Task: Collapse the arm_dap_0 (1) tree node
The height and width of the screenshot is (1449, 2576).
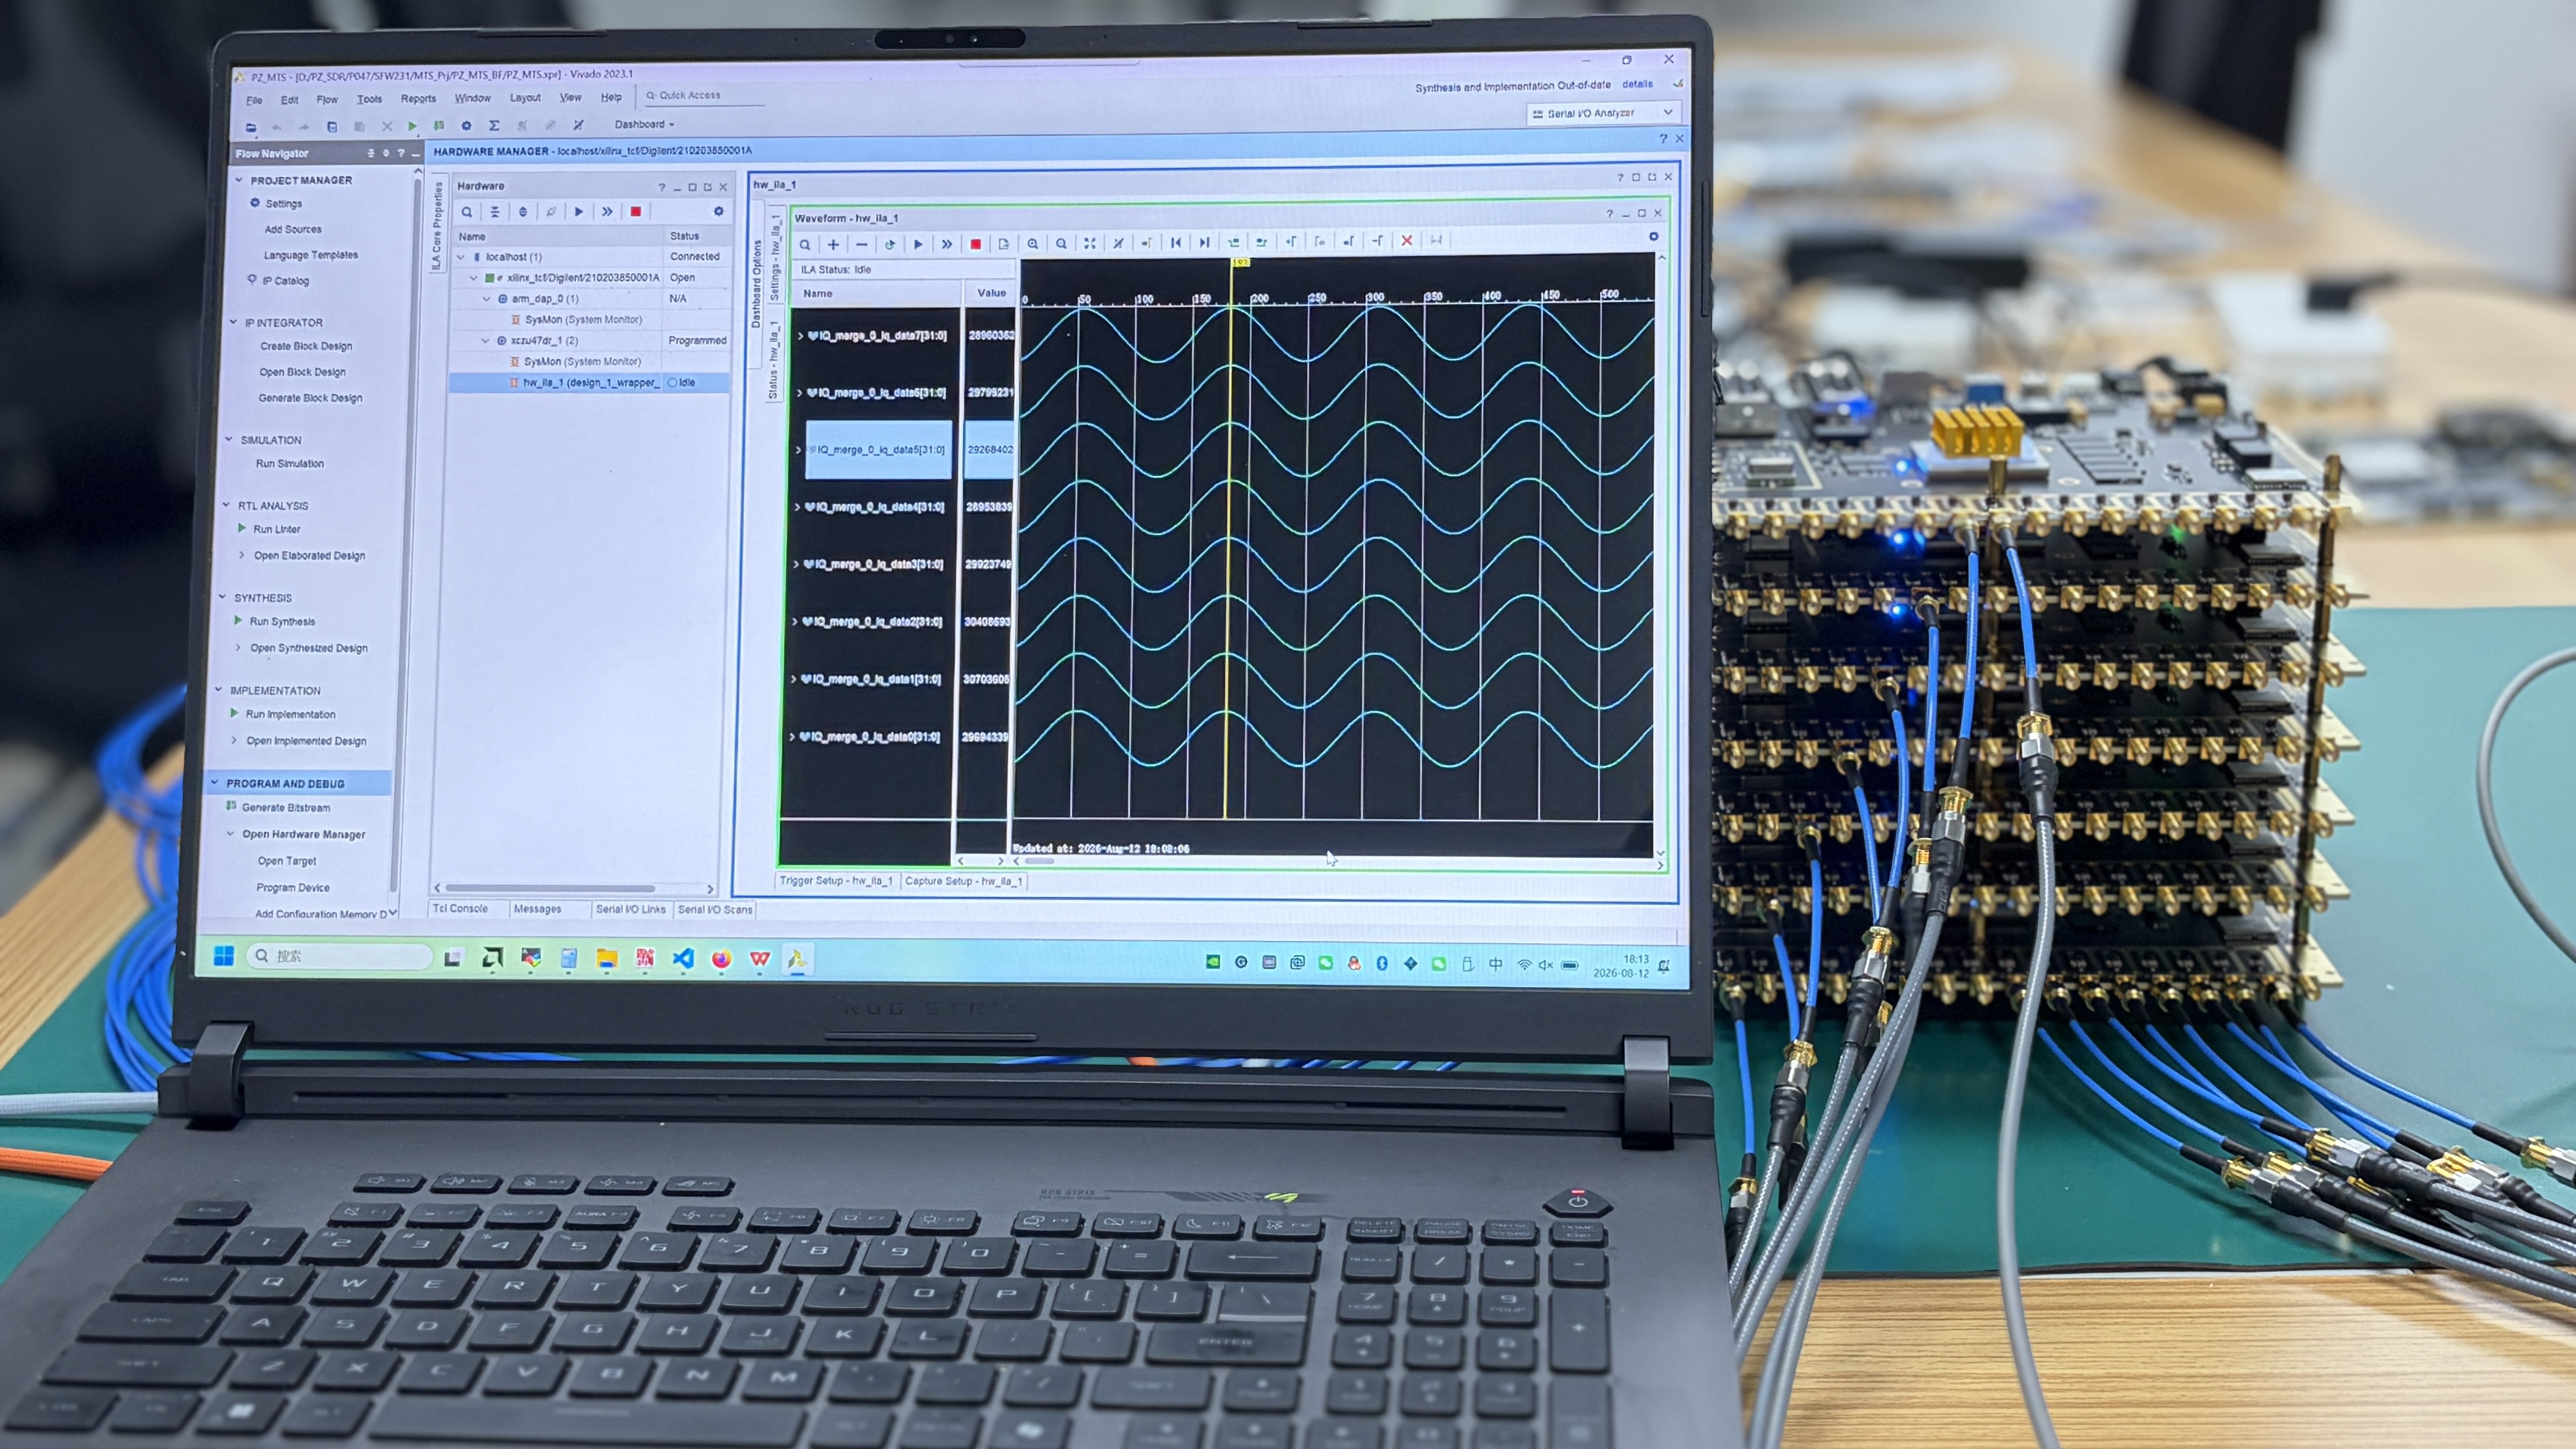Action: (487, 299)
